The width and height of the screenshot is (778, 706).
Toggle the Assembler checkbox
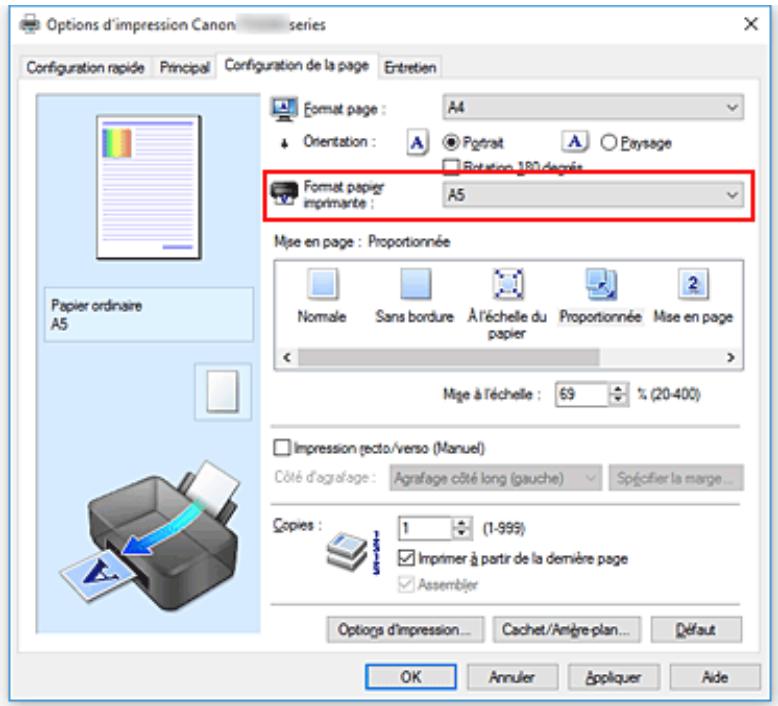tap(406, 584)
